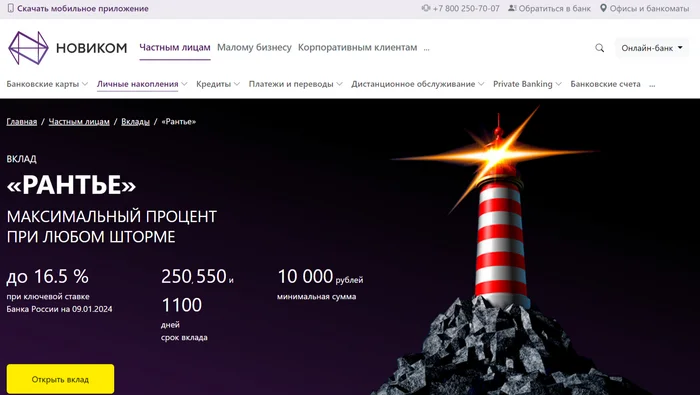Expand the Кредиты menu
Screen dimensions: 700x395
tap(218, 84)
